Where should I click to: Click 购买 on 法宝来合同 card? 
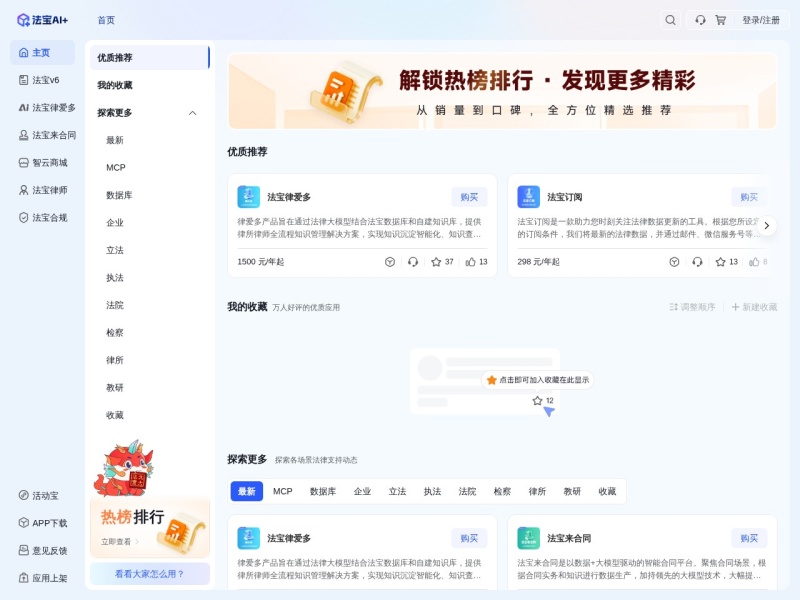749,538
